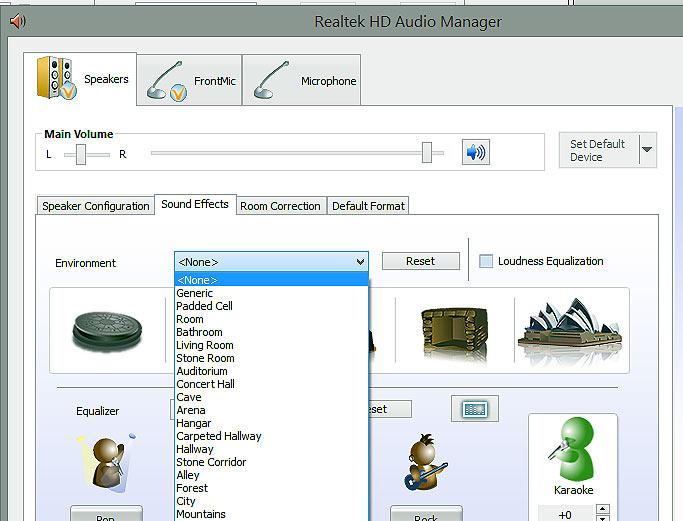Collapse the Environment combo box arrow

(x=360, y=262)
